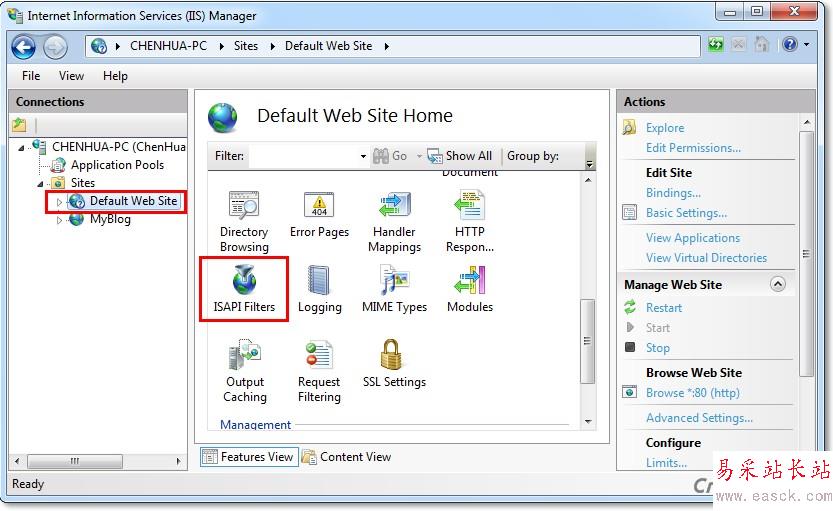Open the Help icon dropdown arrow
Screen dimensions: 833x511
(806, 45)
